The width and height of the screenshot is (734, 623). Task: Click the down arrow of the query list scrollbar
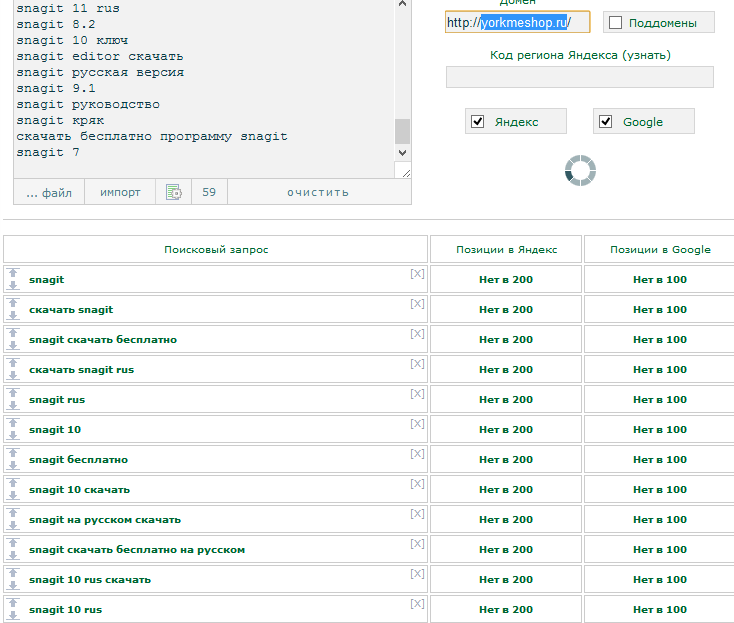(x=403, y=153)
